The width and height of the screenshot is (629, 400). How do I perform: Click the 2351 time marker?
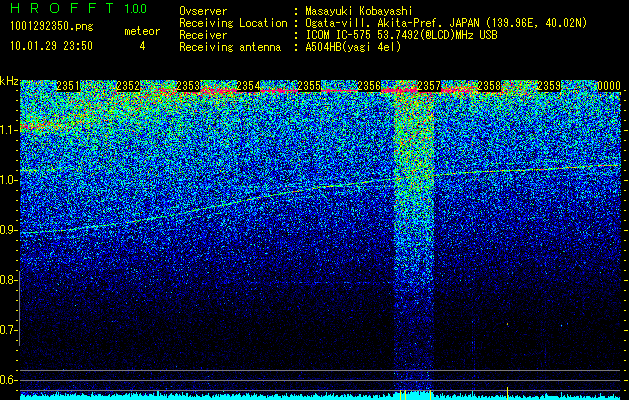(x=68, y=86)
